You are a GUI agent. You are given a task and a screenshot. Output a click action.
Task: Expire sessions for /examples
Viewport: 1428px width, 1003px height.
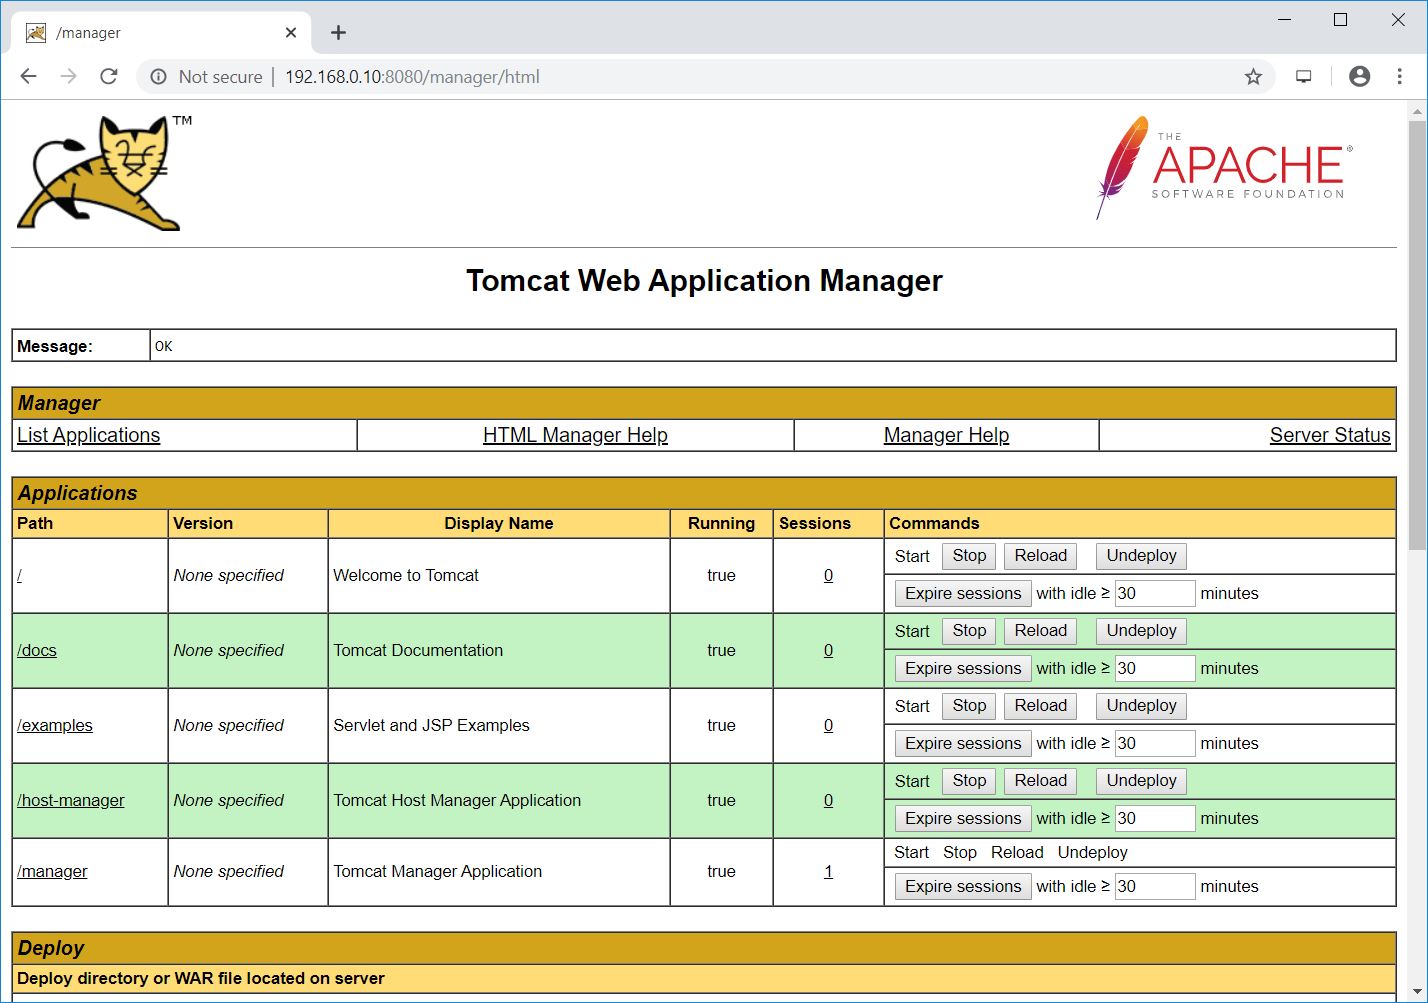(963, 743)
